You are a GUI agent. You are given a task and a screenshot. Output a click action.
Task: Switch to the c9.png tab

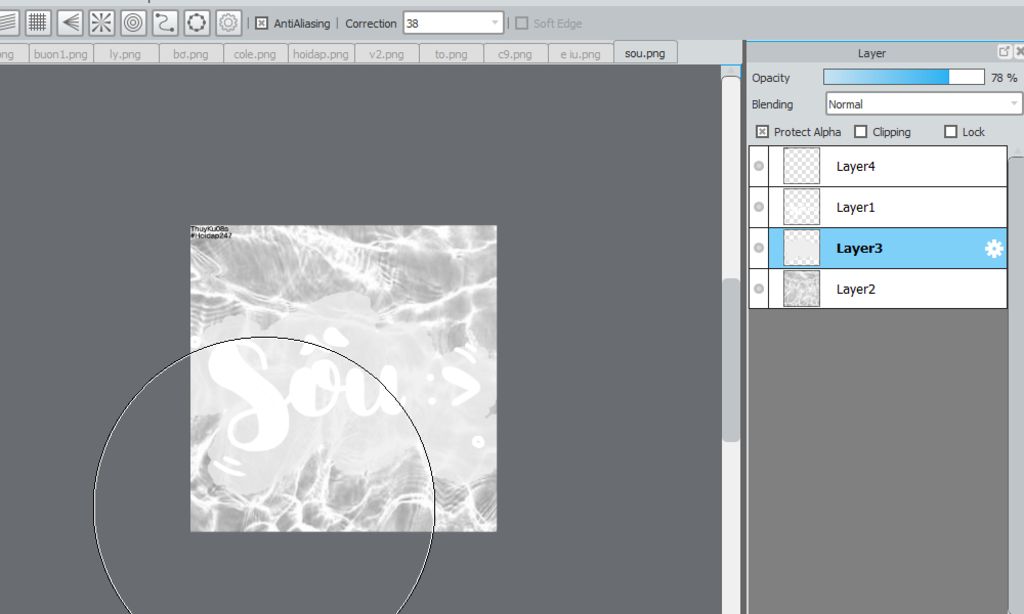pyautogui.click(x=515, y=54)
